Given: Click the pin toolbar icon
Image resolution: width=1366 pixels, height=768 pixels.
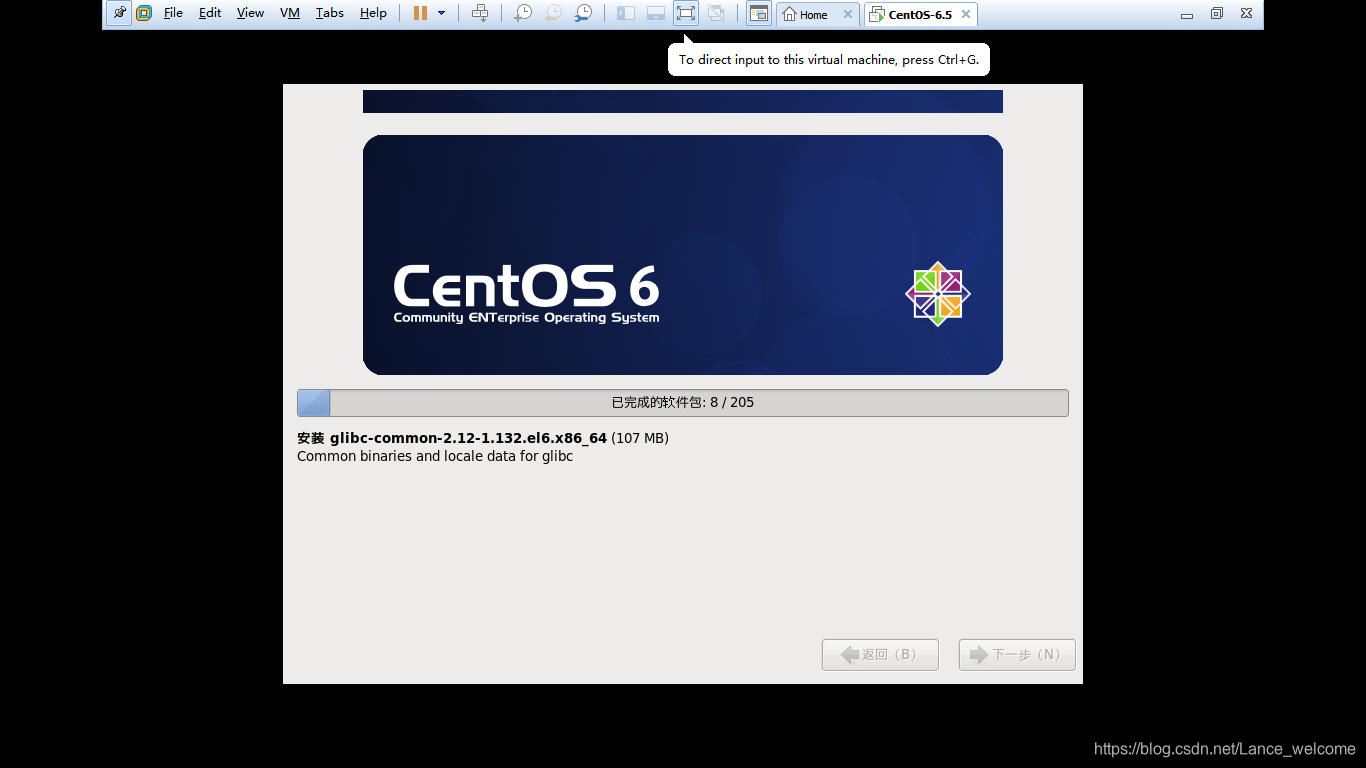Looking at the screenshot, I should [x=119, y=14].
